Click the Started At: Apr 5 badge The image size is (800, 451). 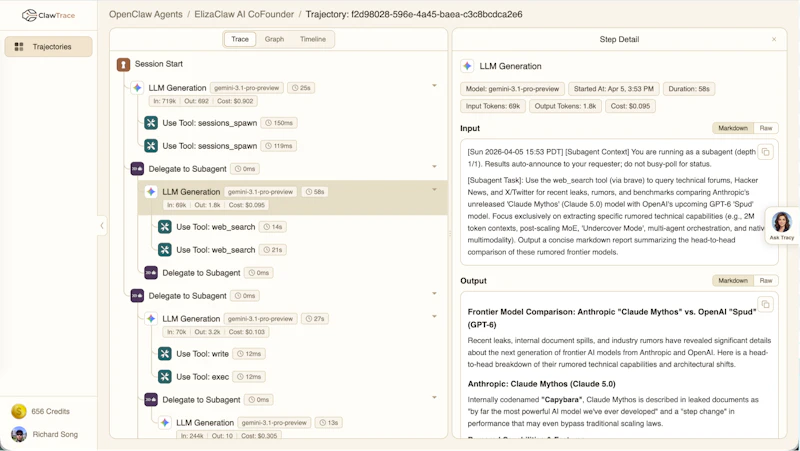pyautogui.click(x=614, y=89)
